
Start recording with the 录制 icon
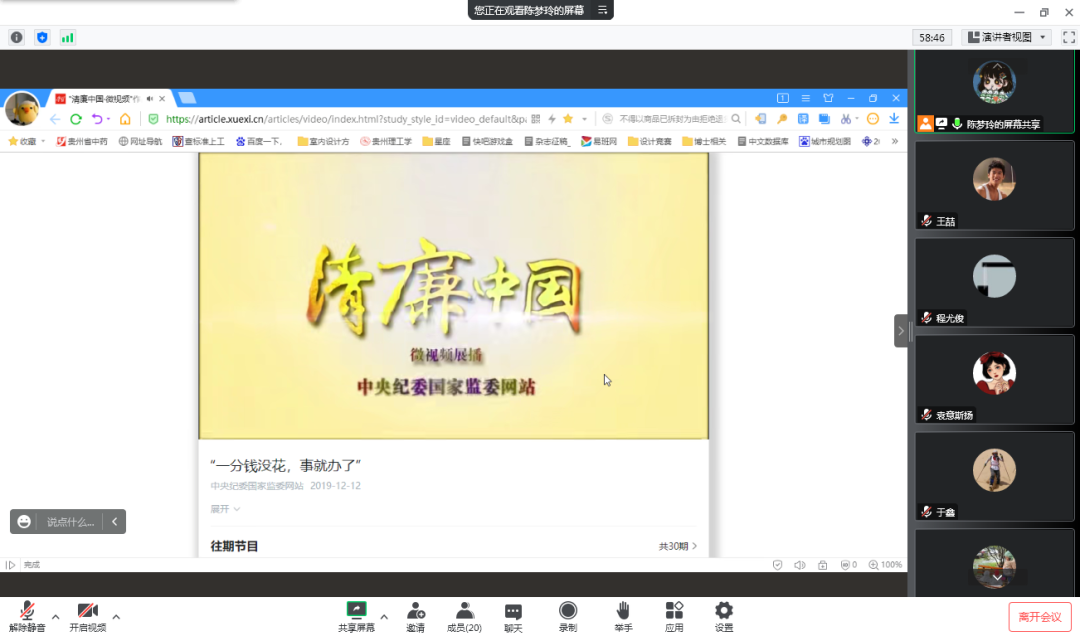pos(568,615)
